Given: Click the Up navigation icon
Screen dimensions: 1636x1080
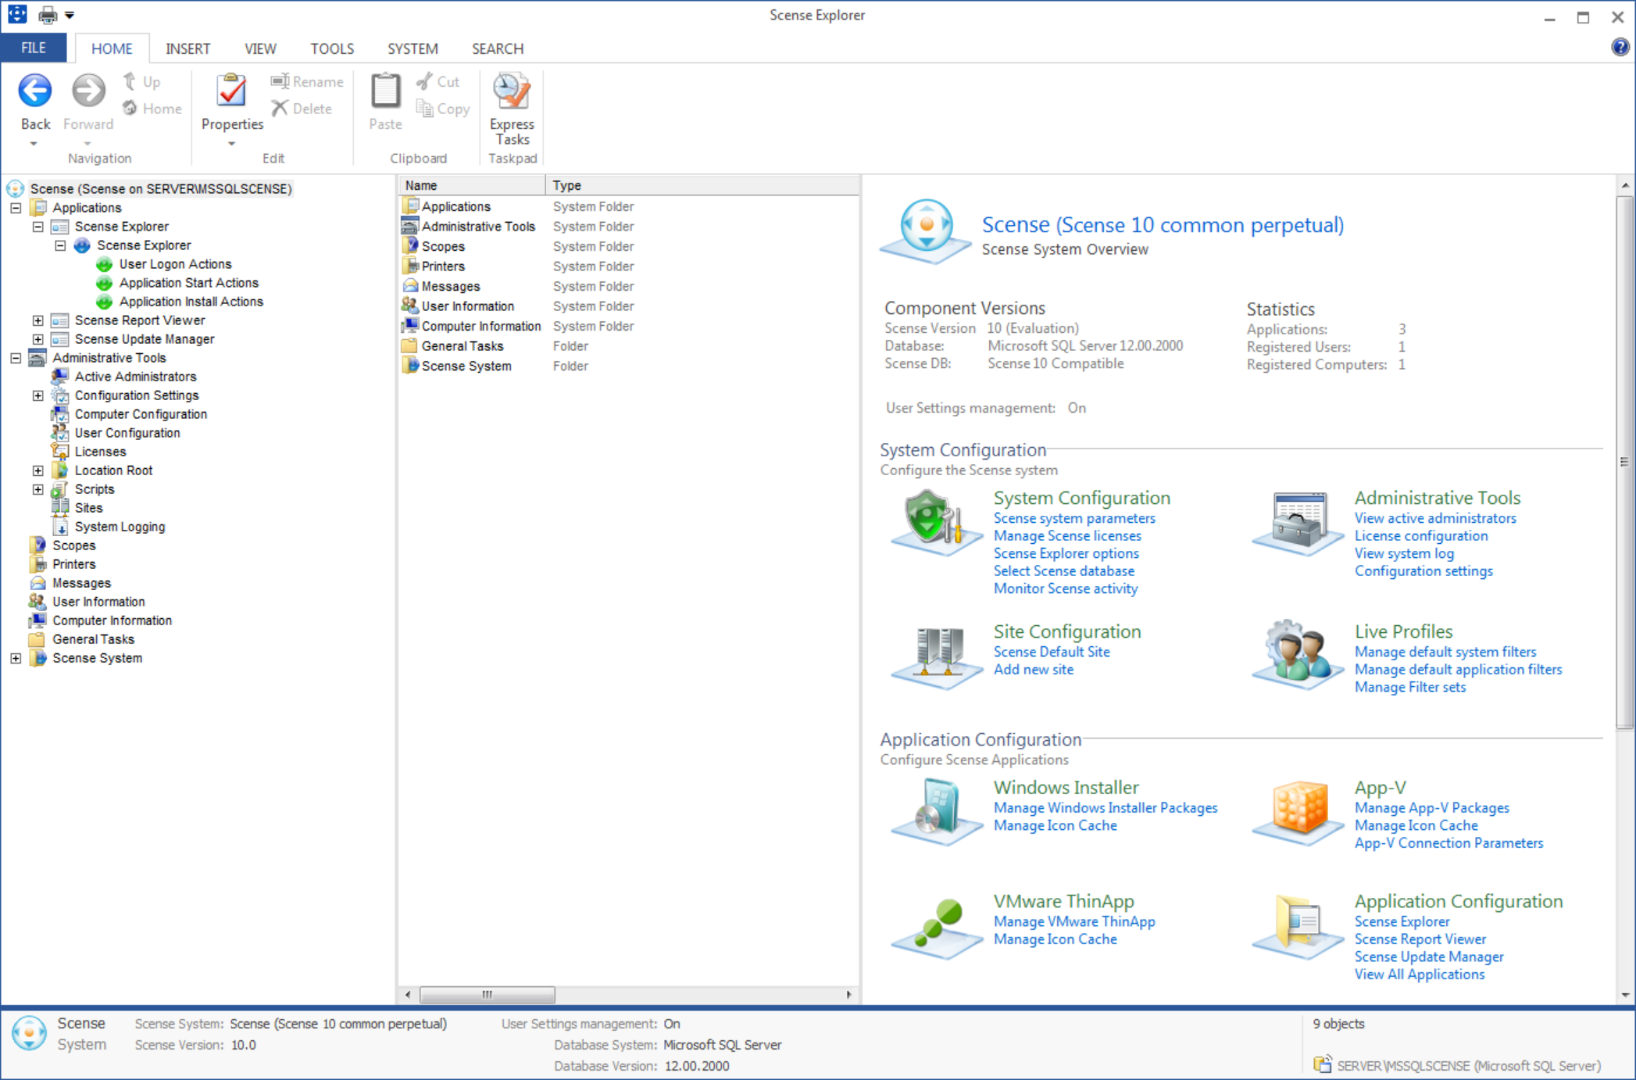Looking at the screenshot, I should point(130,81).
